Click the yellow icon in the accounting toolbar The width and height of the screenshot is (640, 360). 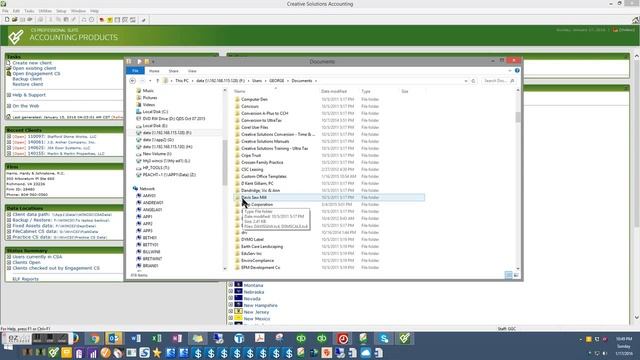click(109, 20)
